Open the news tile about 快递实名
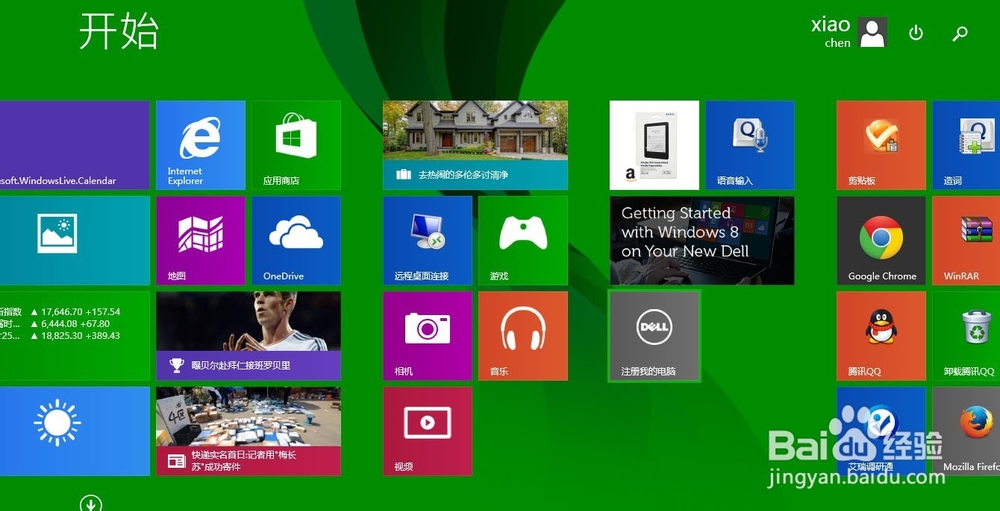This screenshot has height=511, width=1000. click(x=248, y=431)
